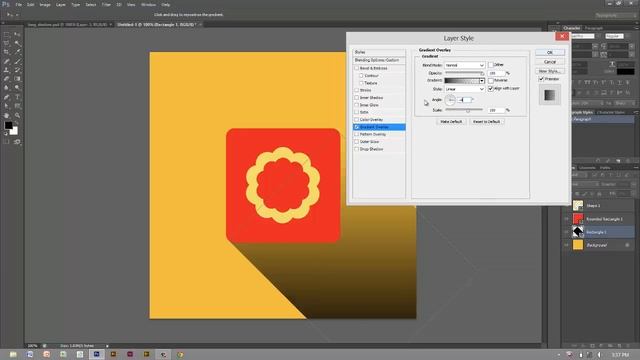The image size is (640, 360).
Task: Select the Healing Brush tool
Action: coord(7,61)
